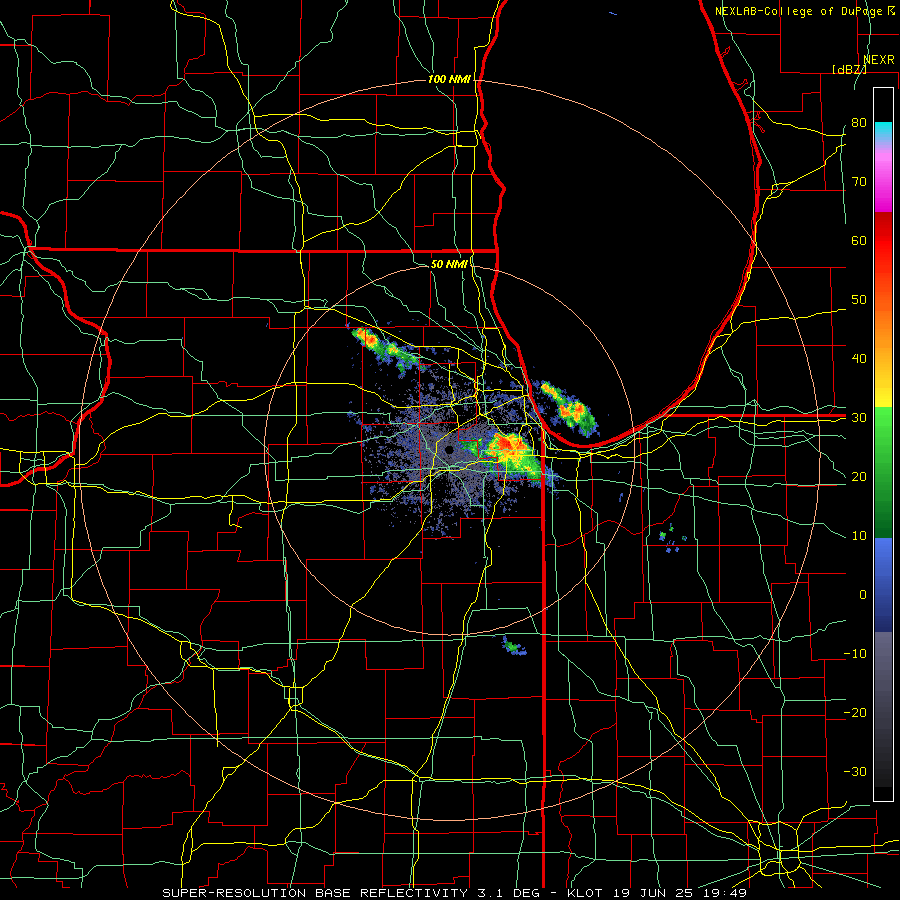This screenshot has width=900, height=900.
Task: Click the 70 value on the dBZ scale
Action: [x=859, y=181]
